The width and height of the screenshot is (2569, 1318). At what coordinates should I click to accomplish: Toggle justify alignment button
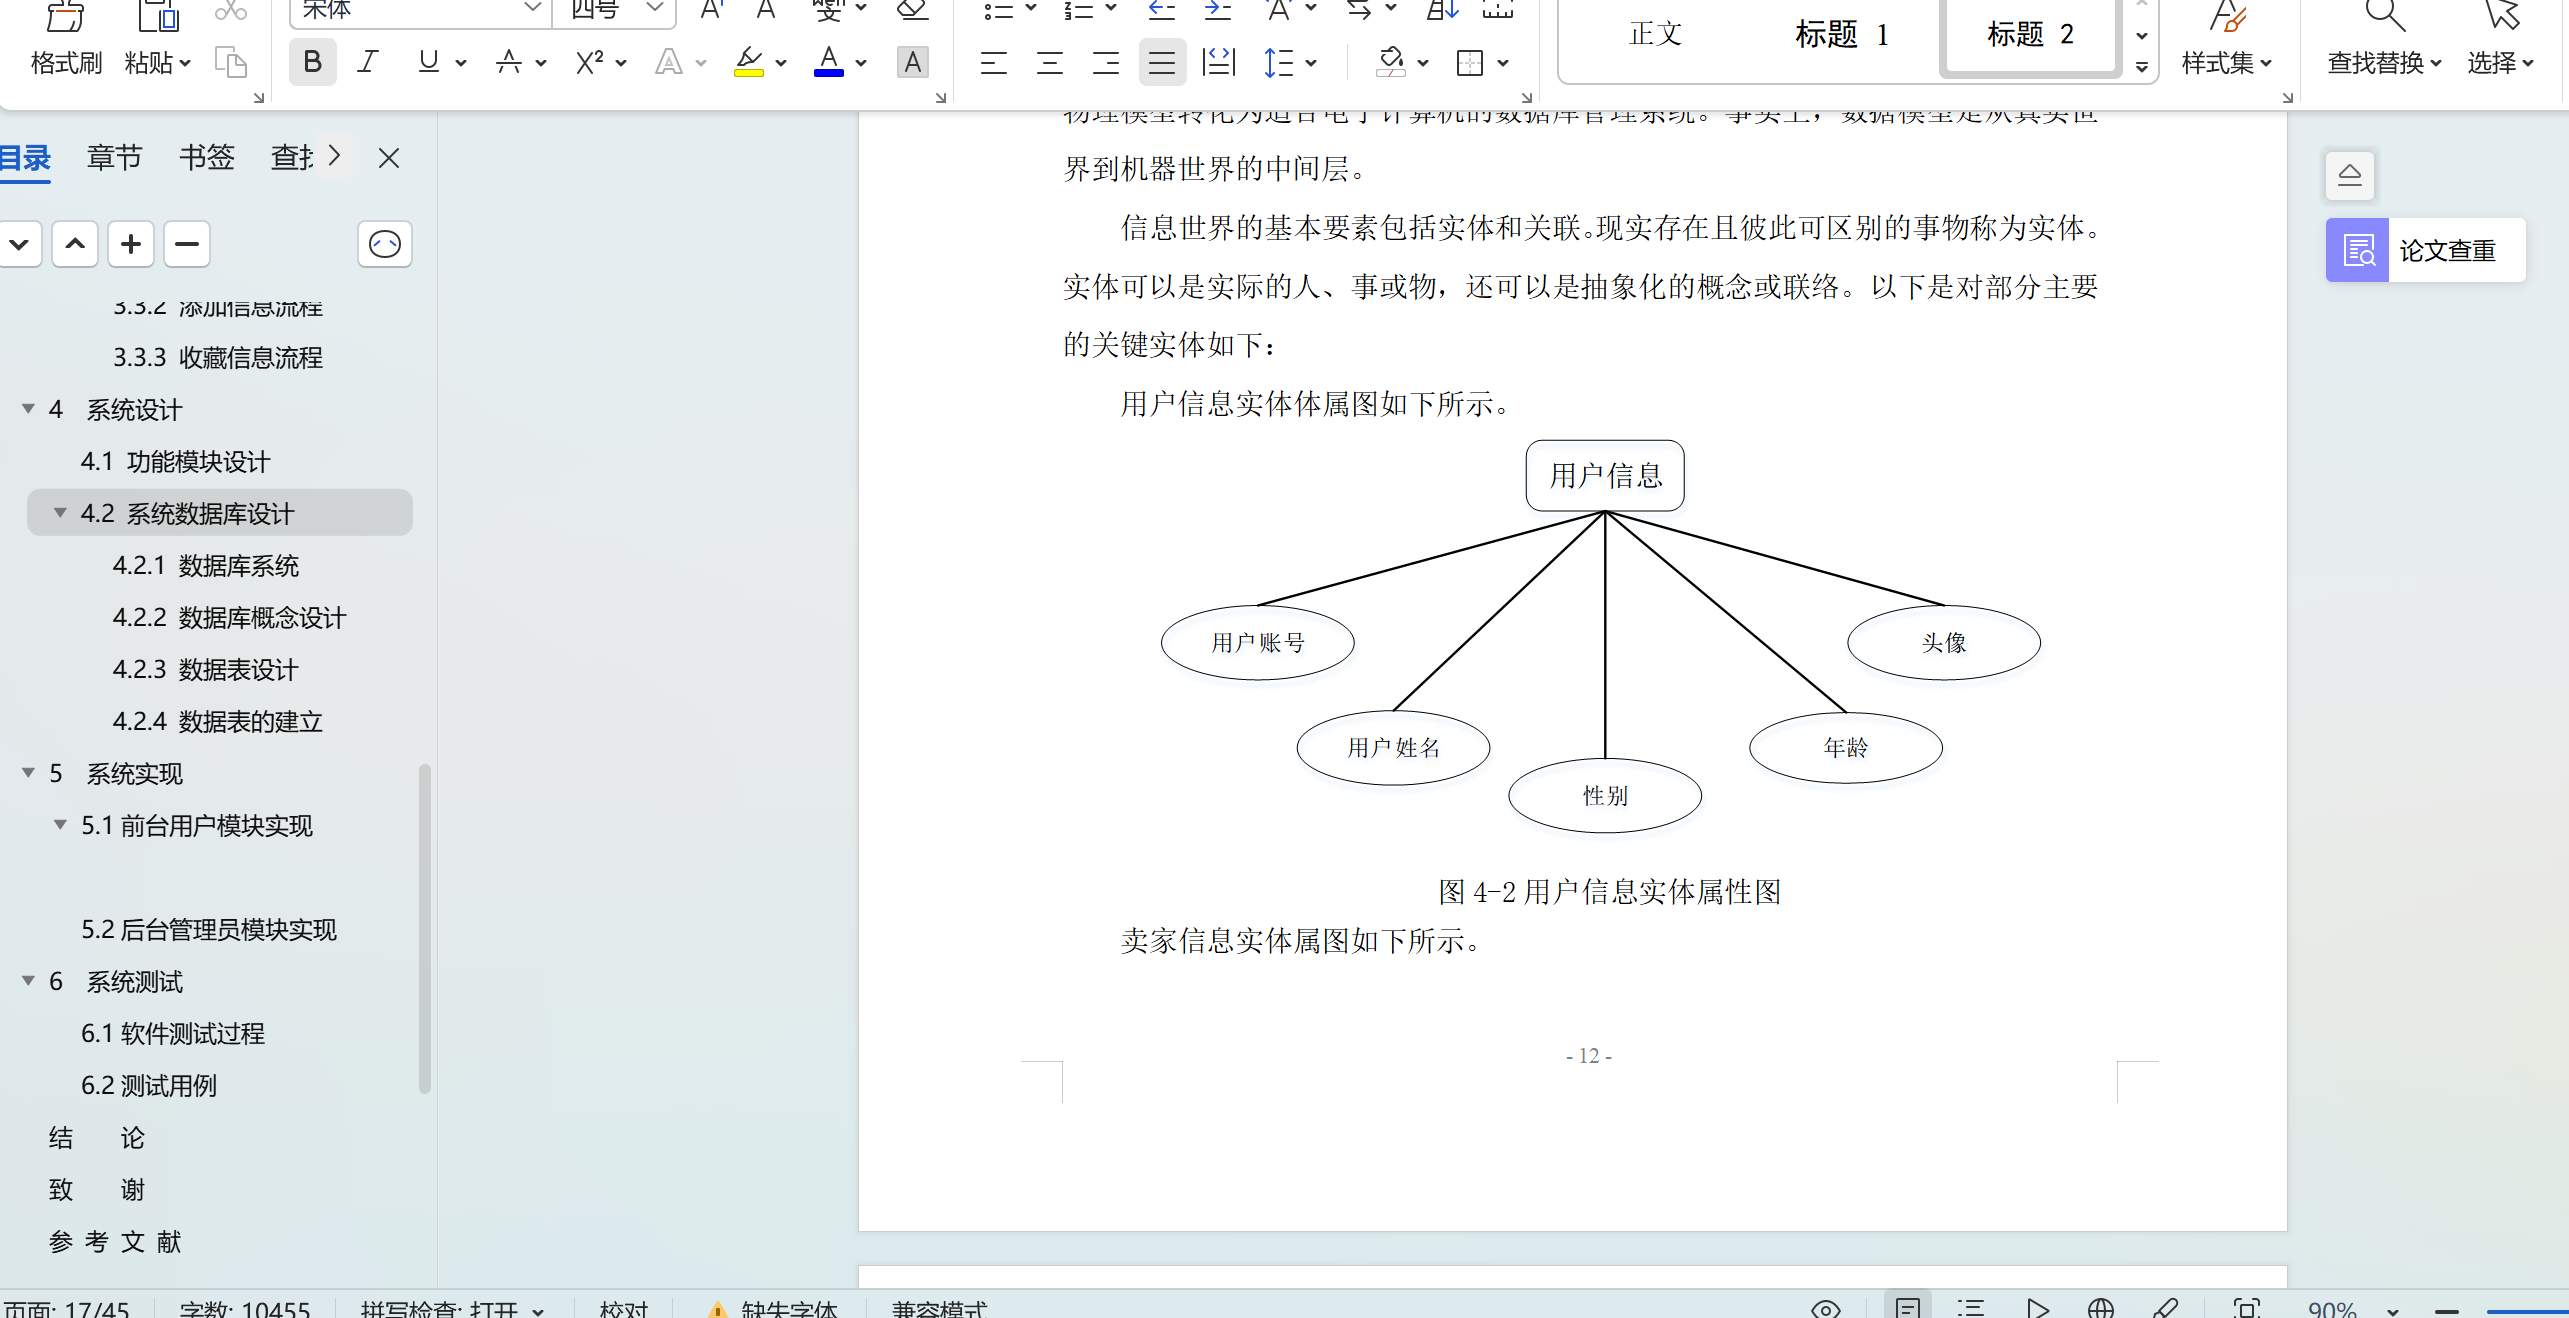click(x=1161, y=63)
